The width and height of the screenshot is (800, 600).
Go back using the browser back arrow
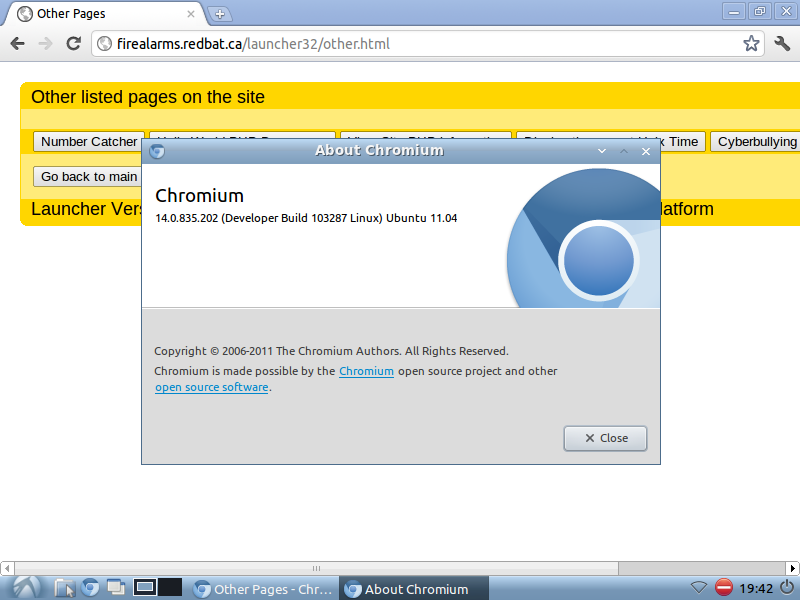coord(17,43)
